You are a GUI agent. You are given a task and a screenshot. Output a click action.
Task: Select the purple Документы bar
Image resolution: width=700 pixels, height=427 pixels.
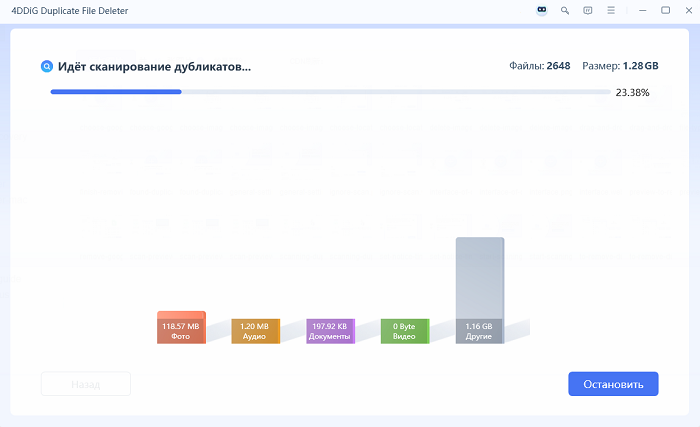tap(330, 331)
